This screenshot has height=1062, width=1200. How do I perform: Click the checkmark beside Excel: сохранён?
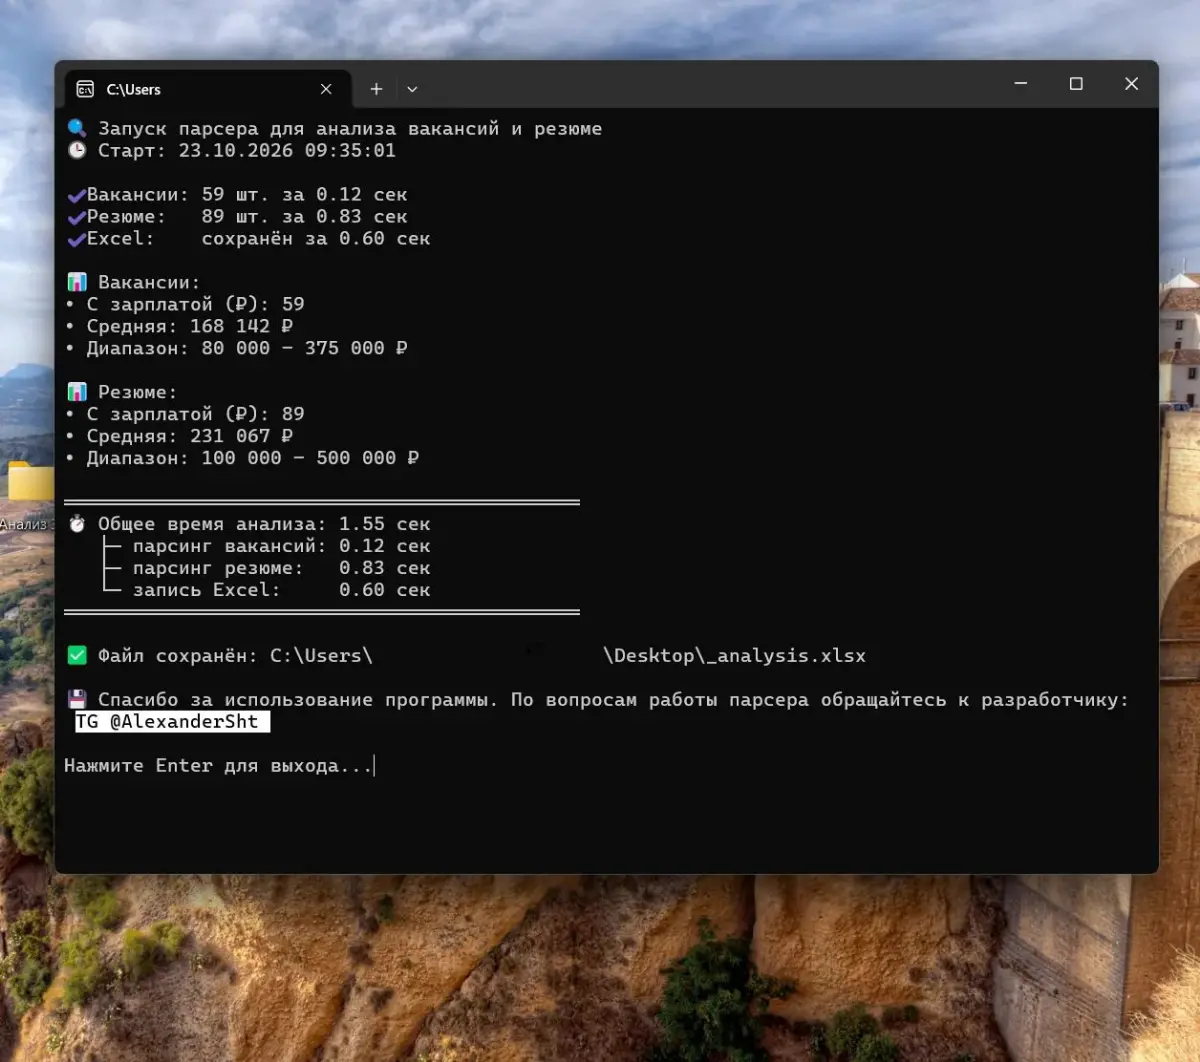[76, 239]
